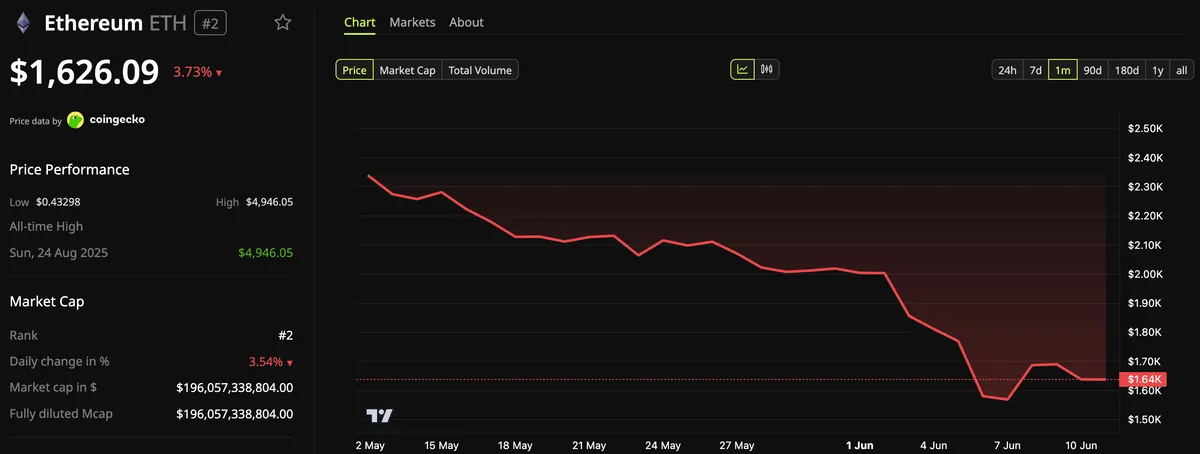Click the Price Performance heading

click(x=69, y=170)
